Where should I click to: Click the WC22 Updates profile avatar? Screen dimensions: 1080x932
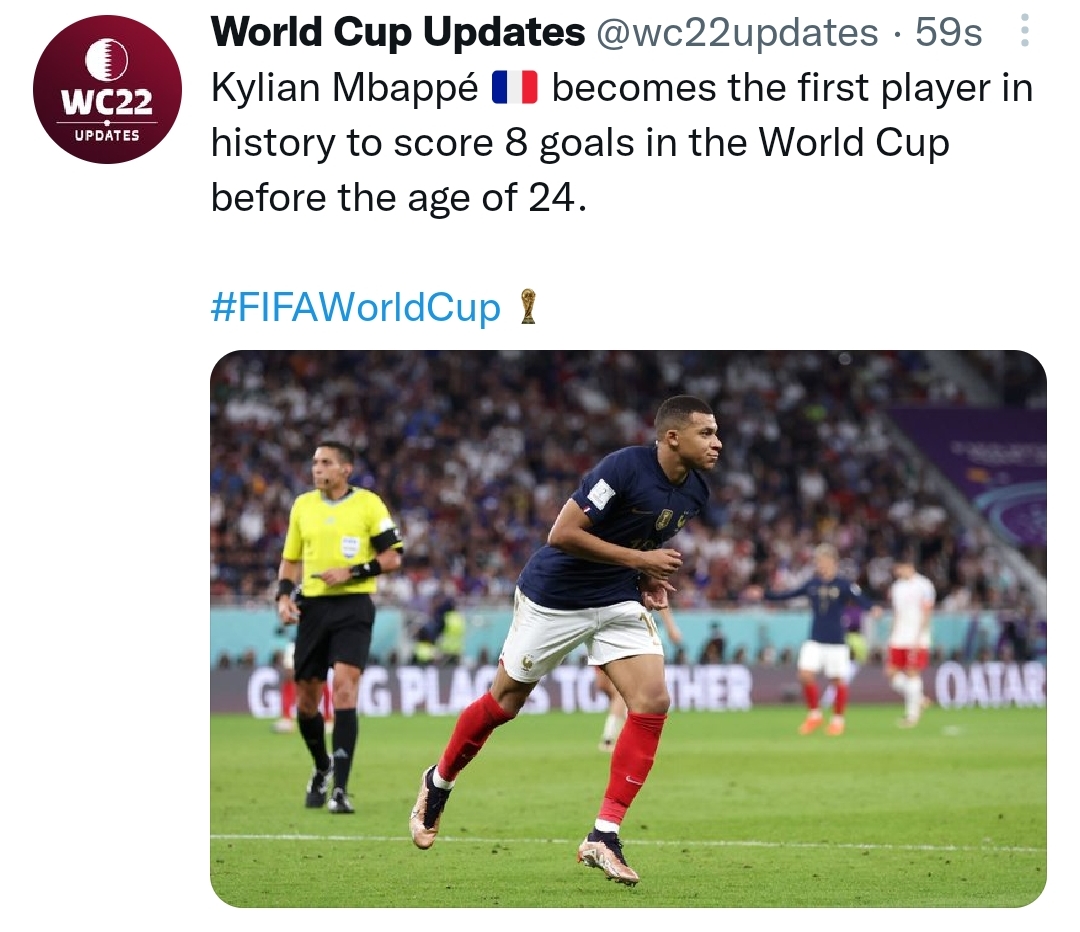107,89
